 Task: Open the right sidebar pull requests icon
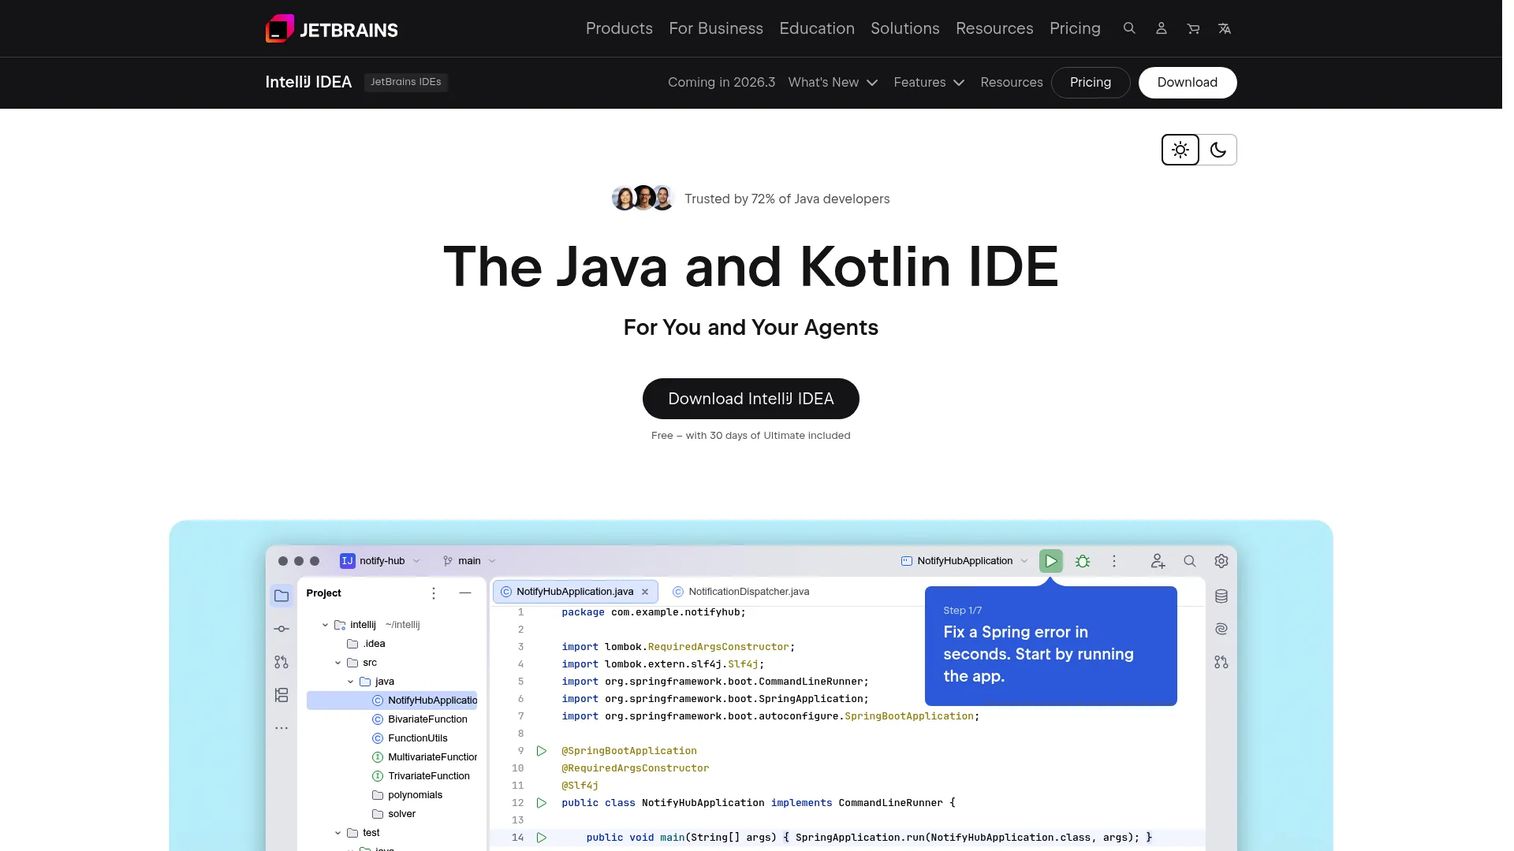(x=1221, y=662)
